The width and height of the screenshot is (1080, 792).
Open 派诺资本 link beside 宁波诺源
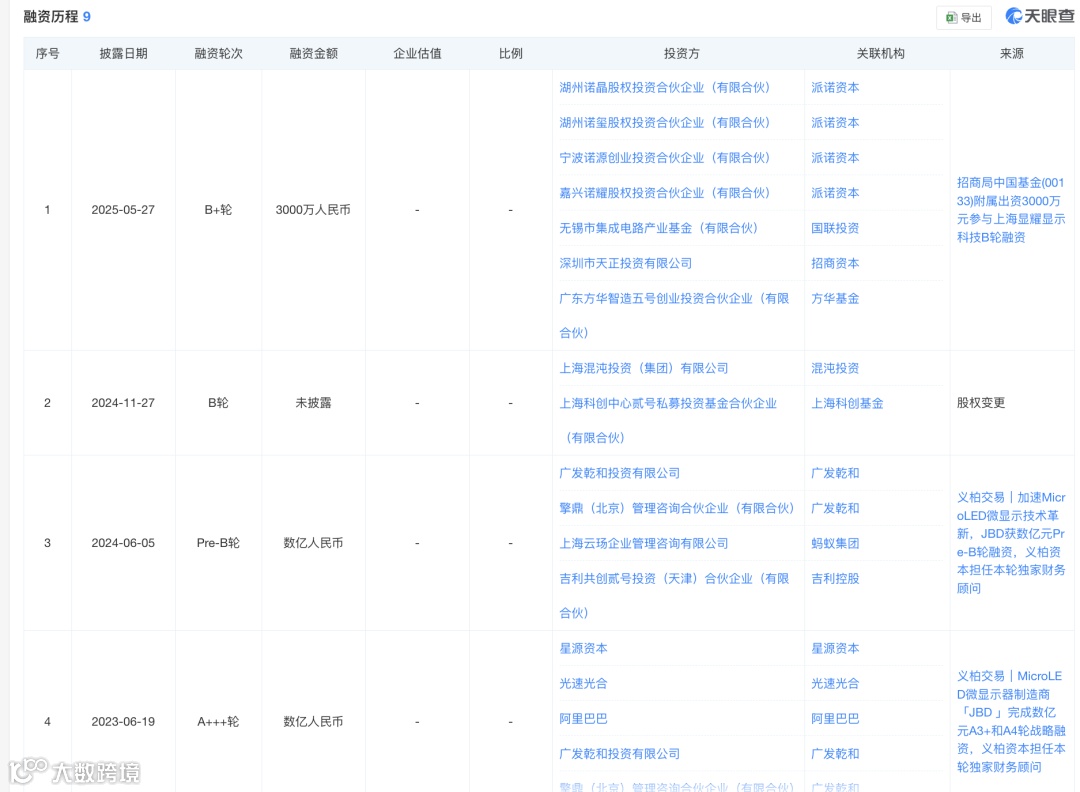tap(835, 158)
